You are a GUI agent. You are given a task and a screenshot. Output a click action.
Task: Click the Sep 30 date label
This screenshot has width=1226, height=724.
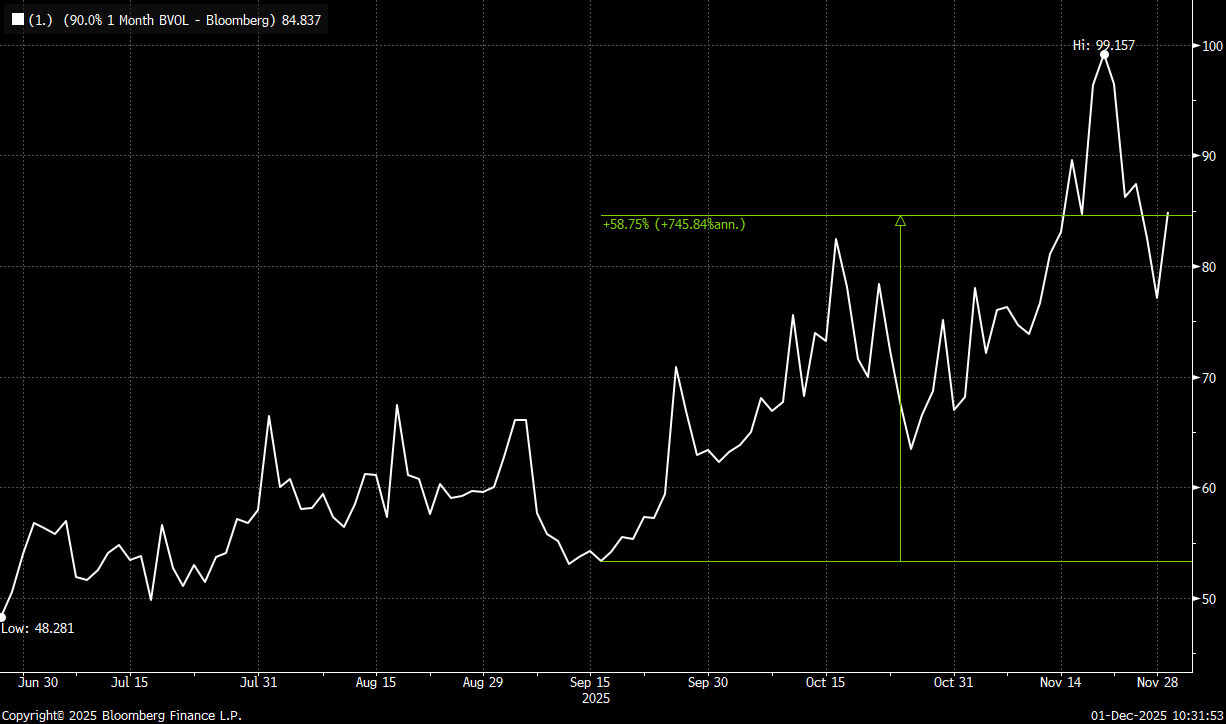(707, 683)
